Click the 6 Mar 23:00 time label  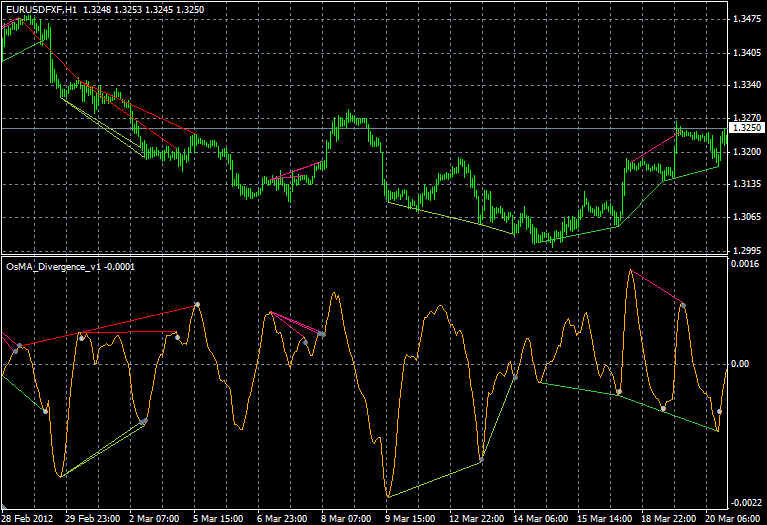(x=282, y=519)
